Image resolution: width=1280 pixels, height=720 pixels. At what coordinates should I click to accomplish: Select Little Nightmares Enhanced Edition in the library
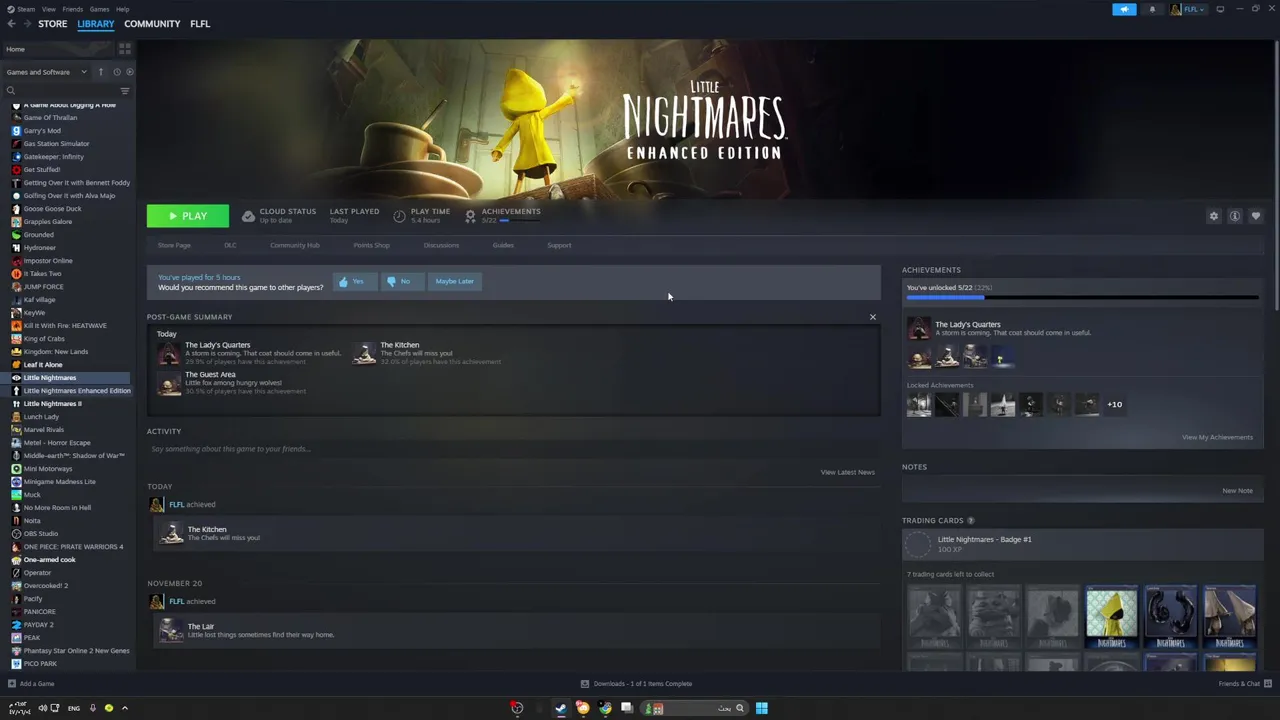click(x=77, y=391)
